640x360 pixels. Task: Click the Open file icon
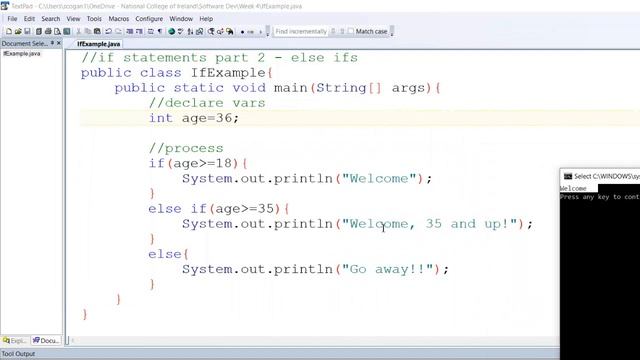(x=18, y=31)
